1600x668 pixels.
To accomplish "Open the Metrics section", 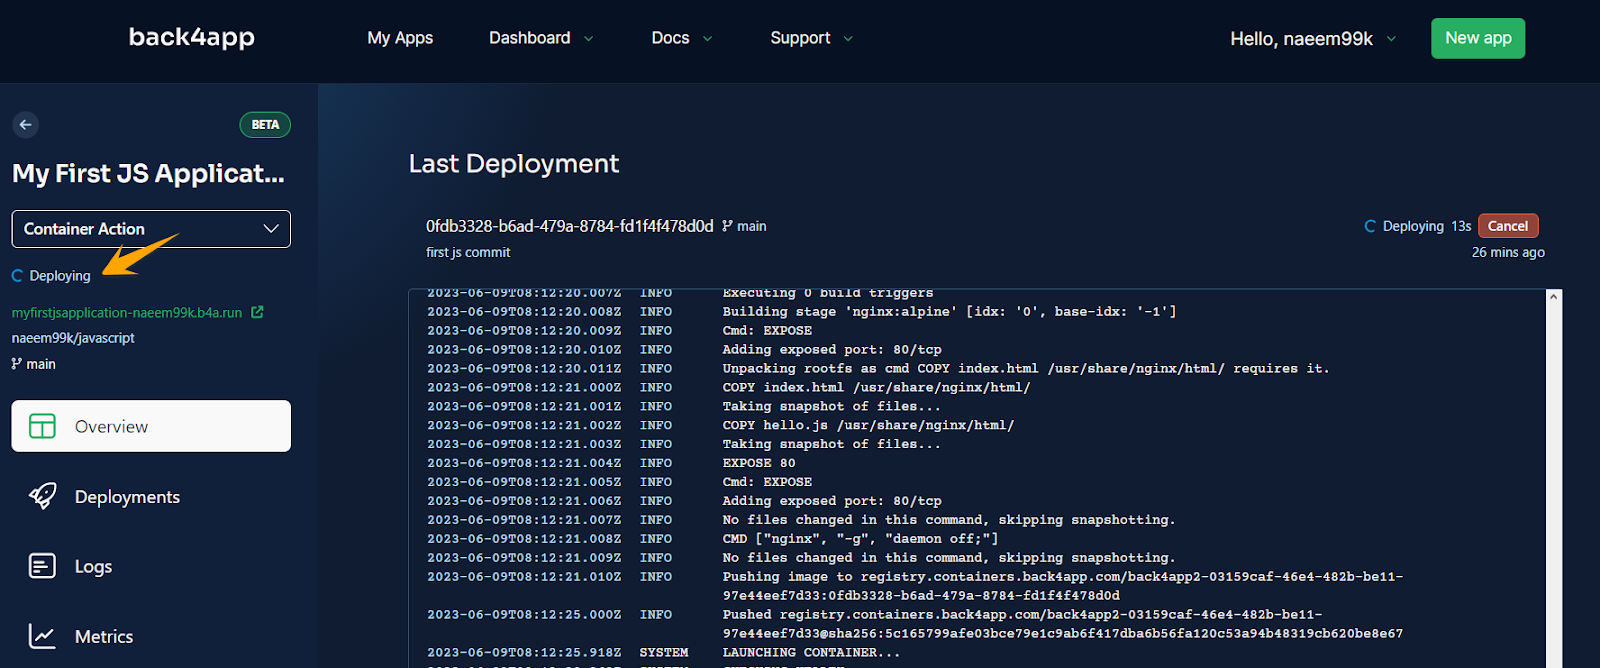I will [x=104, y=636].
